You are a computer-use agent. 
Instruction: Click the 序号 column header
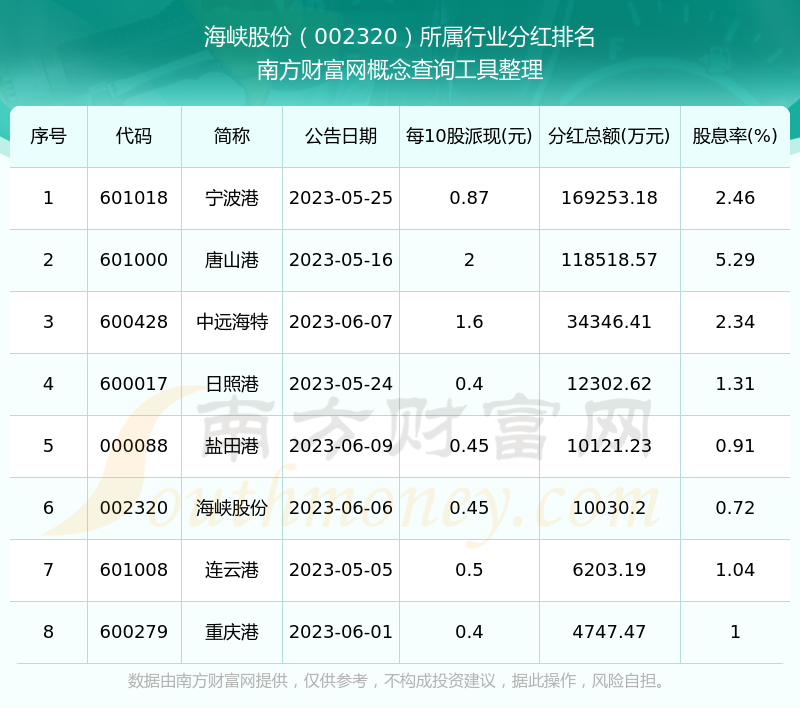tap(48, 136)
